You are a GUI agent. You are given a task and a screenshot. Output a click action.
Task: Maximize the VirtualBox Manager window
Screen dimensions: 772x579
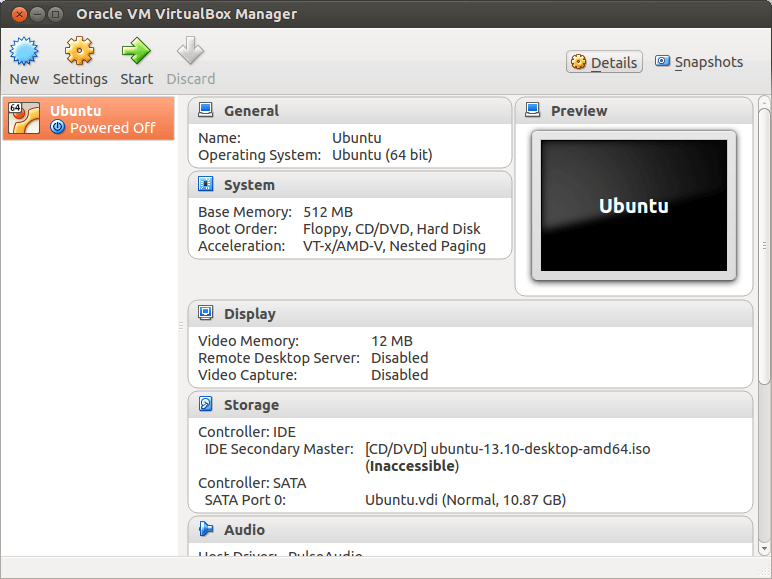pyautogui.click(x=55, y=14)
